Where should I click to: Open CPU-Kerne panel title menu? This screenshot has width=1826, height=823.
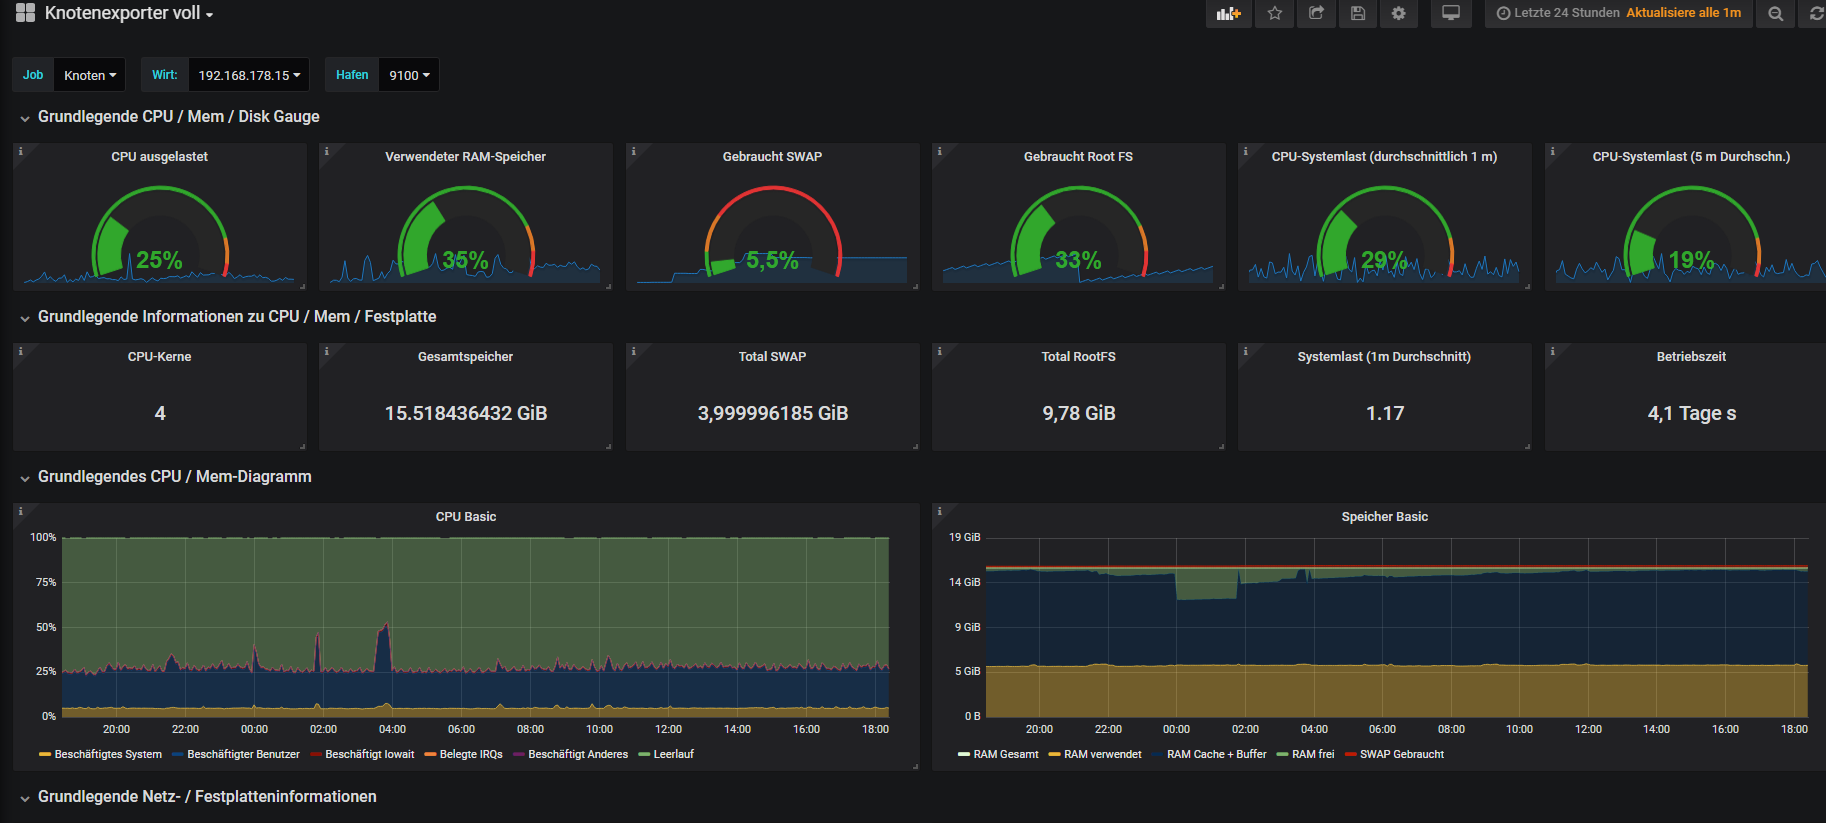coord(160,357)
